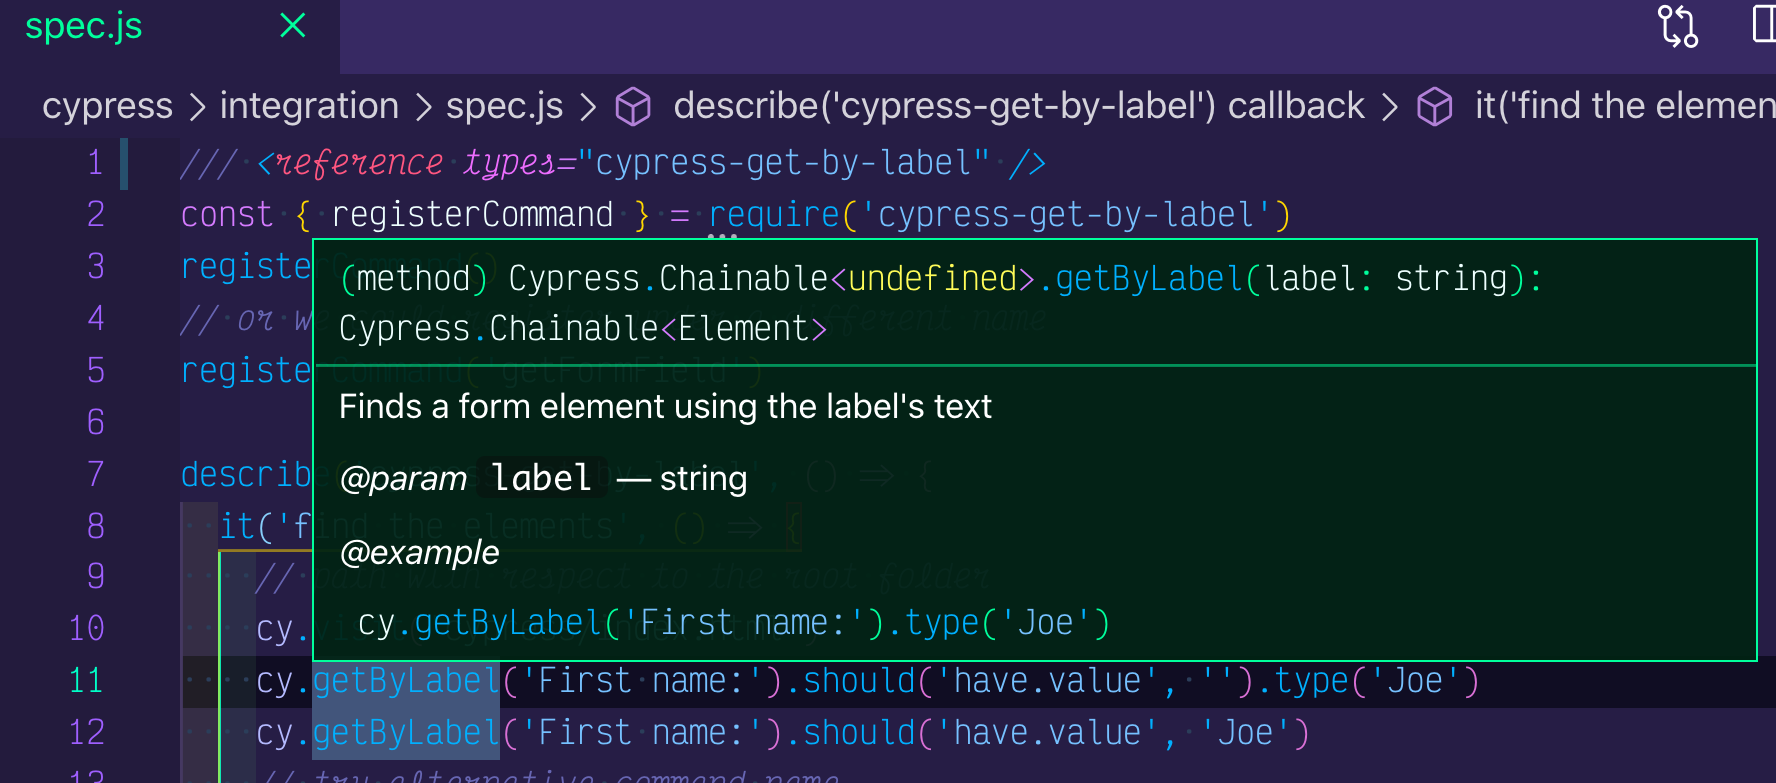Click the @example tag in tooltip
This screenshot has width=1776, height=783.
[x=419, y=552]
